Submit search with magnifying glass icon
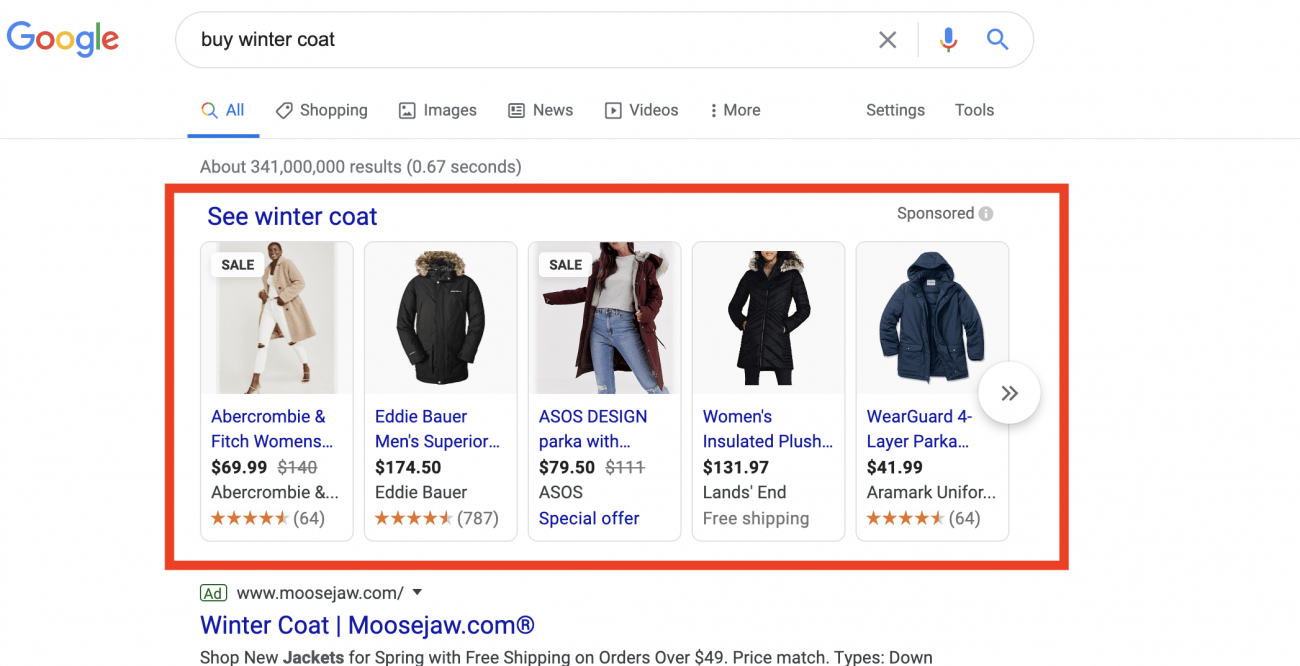Image resolution: width=1300 pixels, height=666 pixels. click(x=997, y=40)
